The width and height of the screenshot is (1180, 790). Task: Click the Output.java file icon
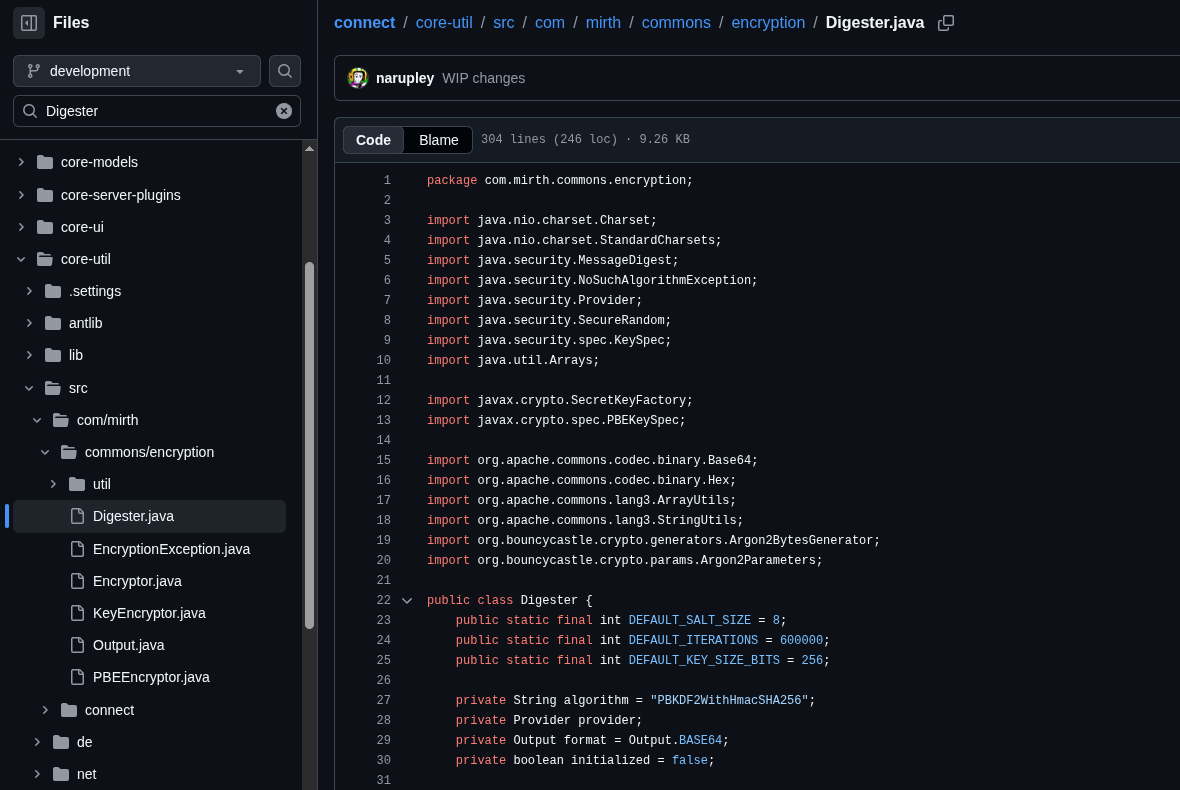77,645
